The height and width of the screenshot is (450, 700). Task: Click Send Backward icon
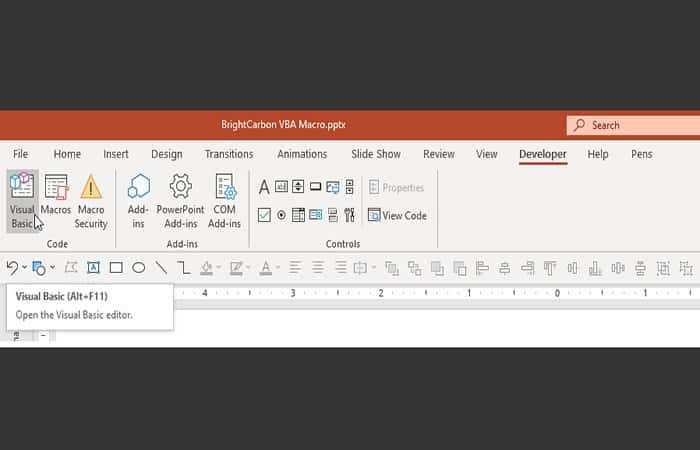460,268
